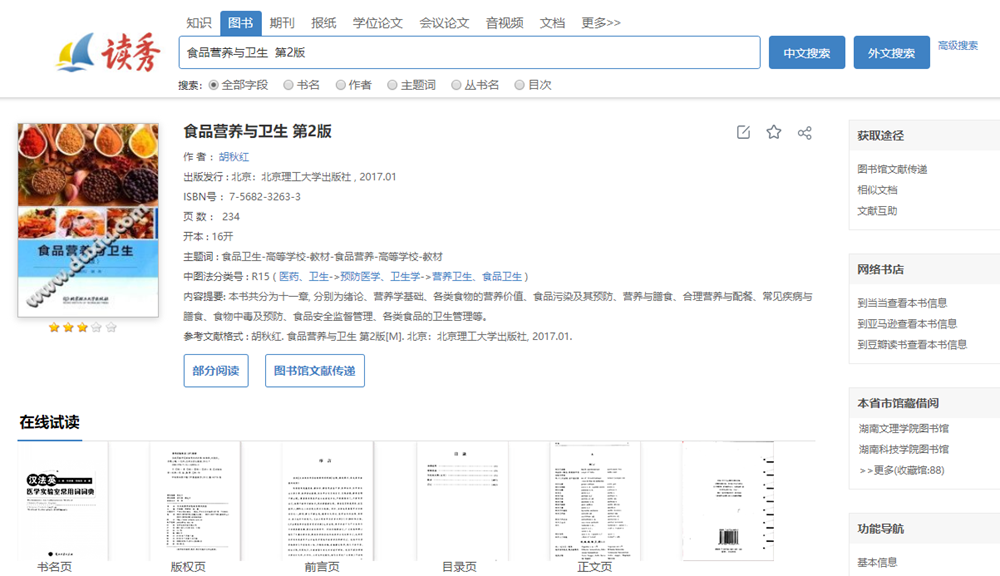This screenshot has width=1000, height=576.
Task: Open author link 胡秋红
Action: point(234,157)
